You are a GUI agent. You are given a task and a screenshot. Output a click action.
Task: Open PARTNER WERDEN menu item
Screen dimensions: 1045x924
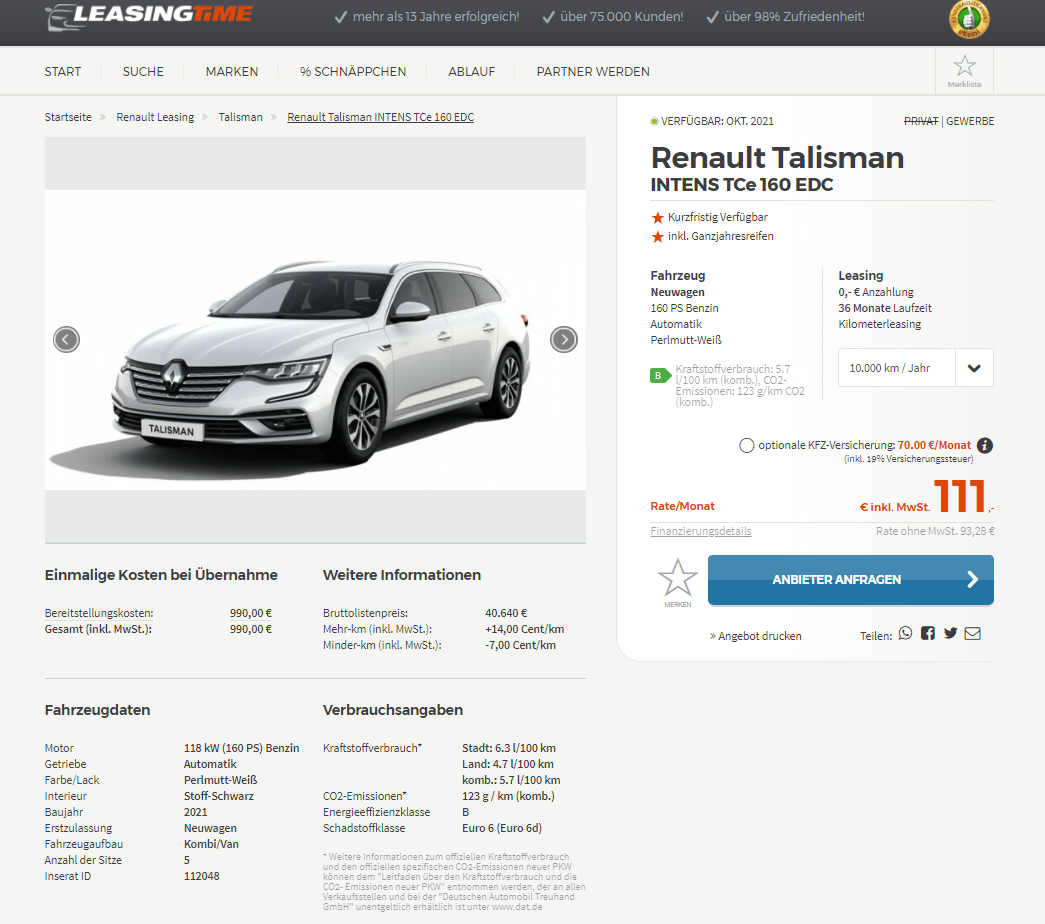(593, 71)
